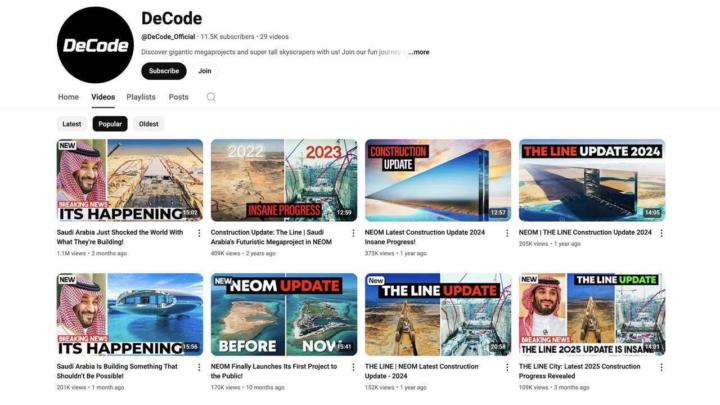The height and width of the screenshot is (405, 720).
Task: Open more options for 'NEOM Finally Launches Its First Project'
Action: (x=353, y=367)
